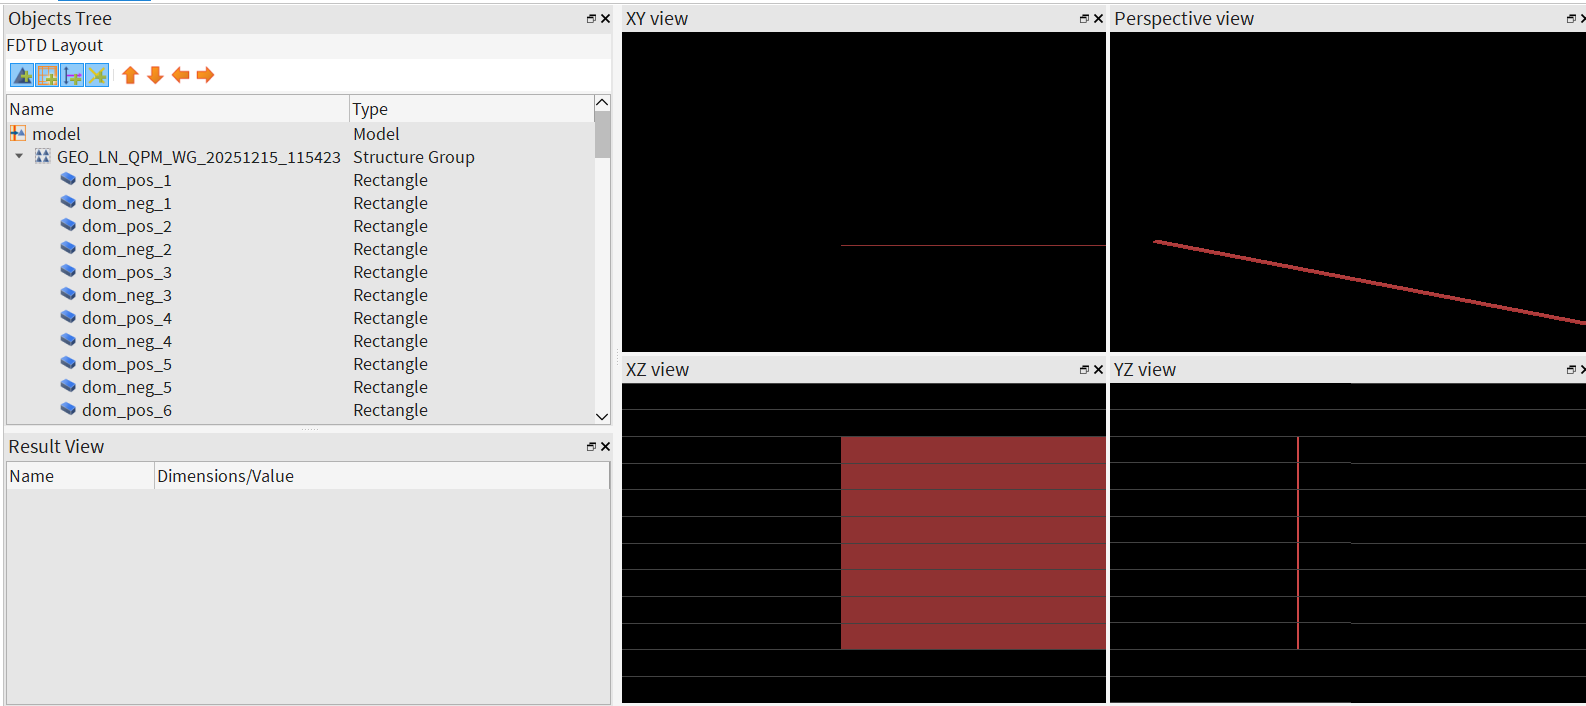
Task: Select the dom_pos_5 rectangle icon
Action: pos(68,363)
